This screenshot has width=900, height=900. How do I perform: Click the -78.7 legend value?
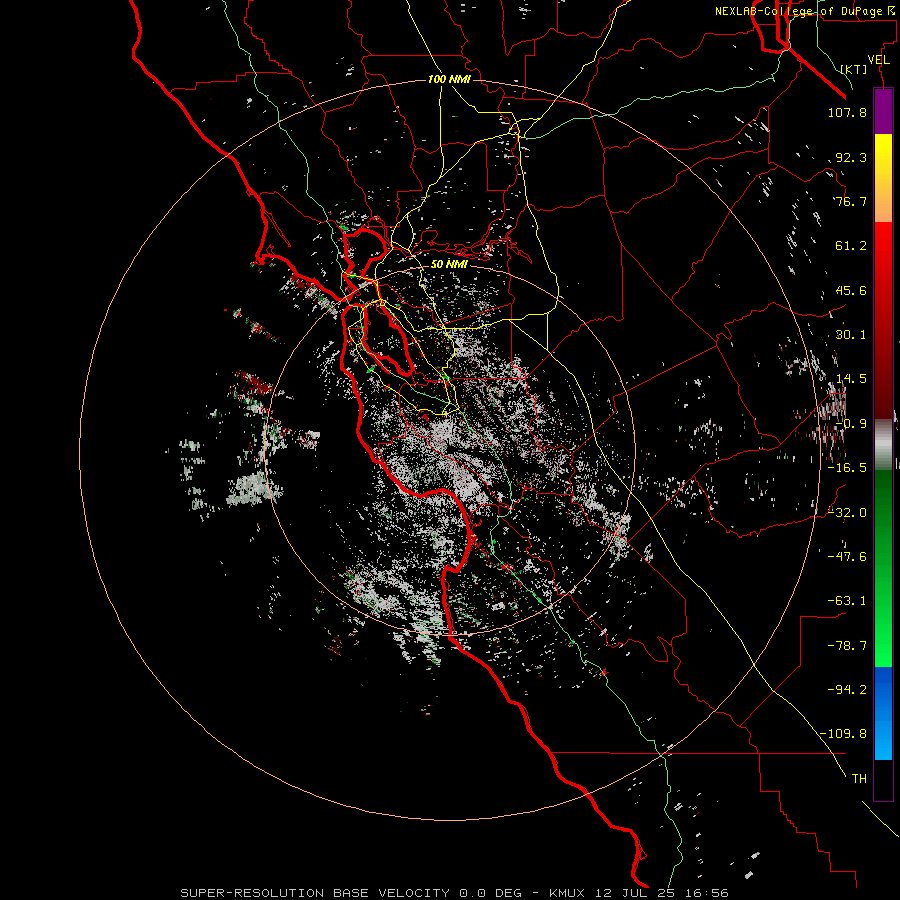(x=847, y=646)
